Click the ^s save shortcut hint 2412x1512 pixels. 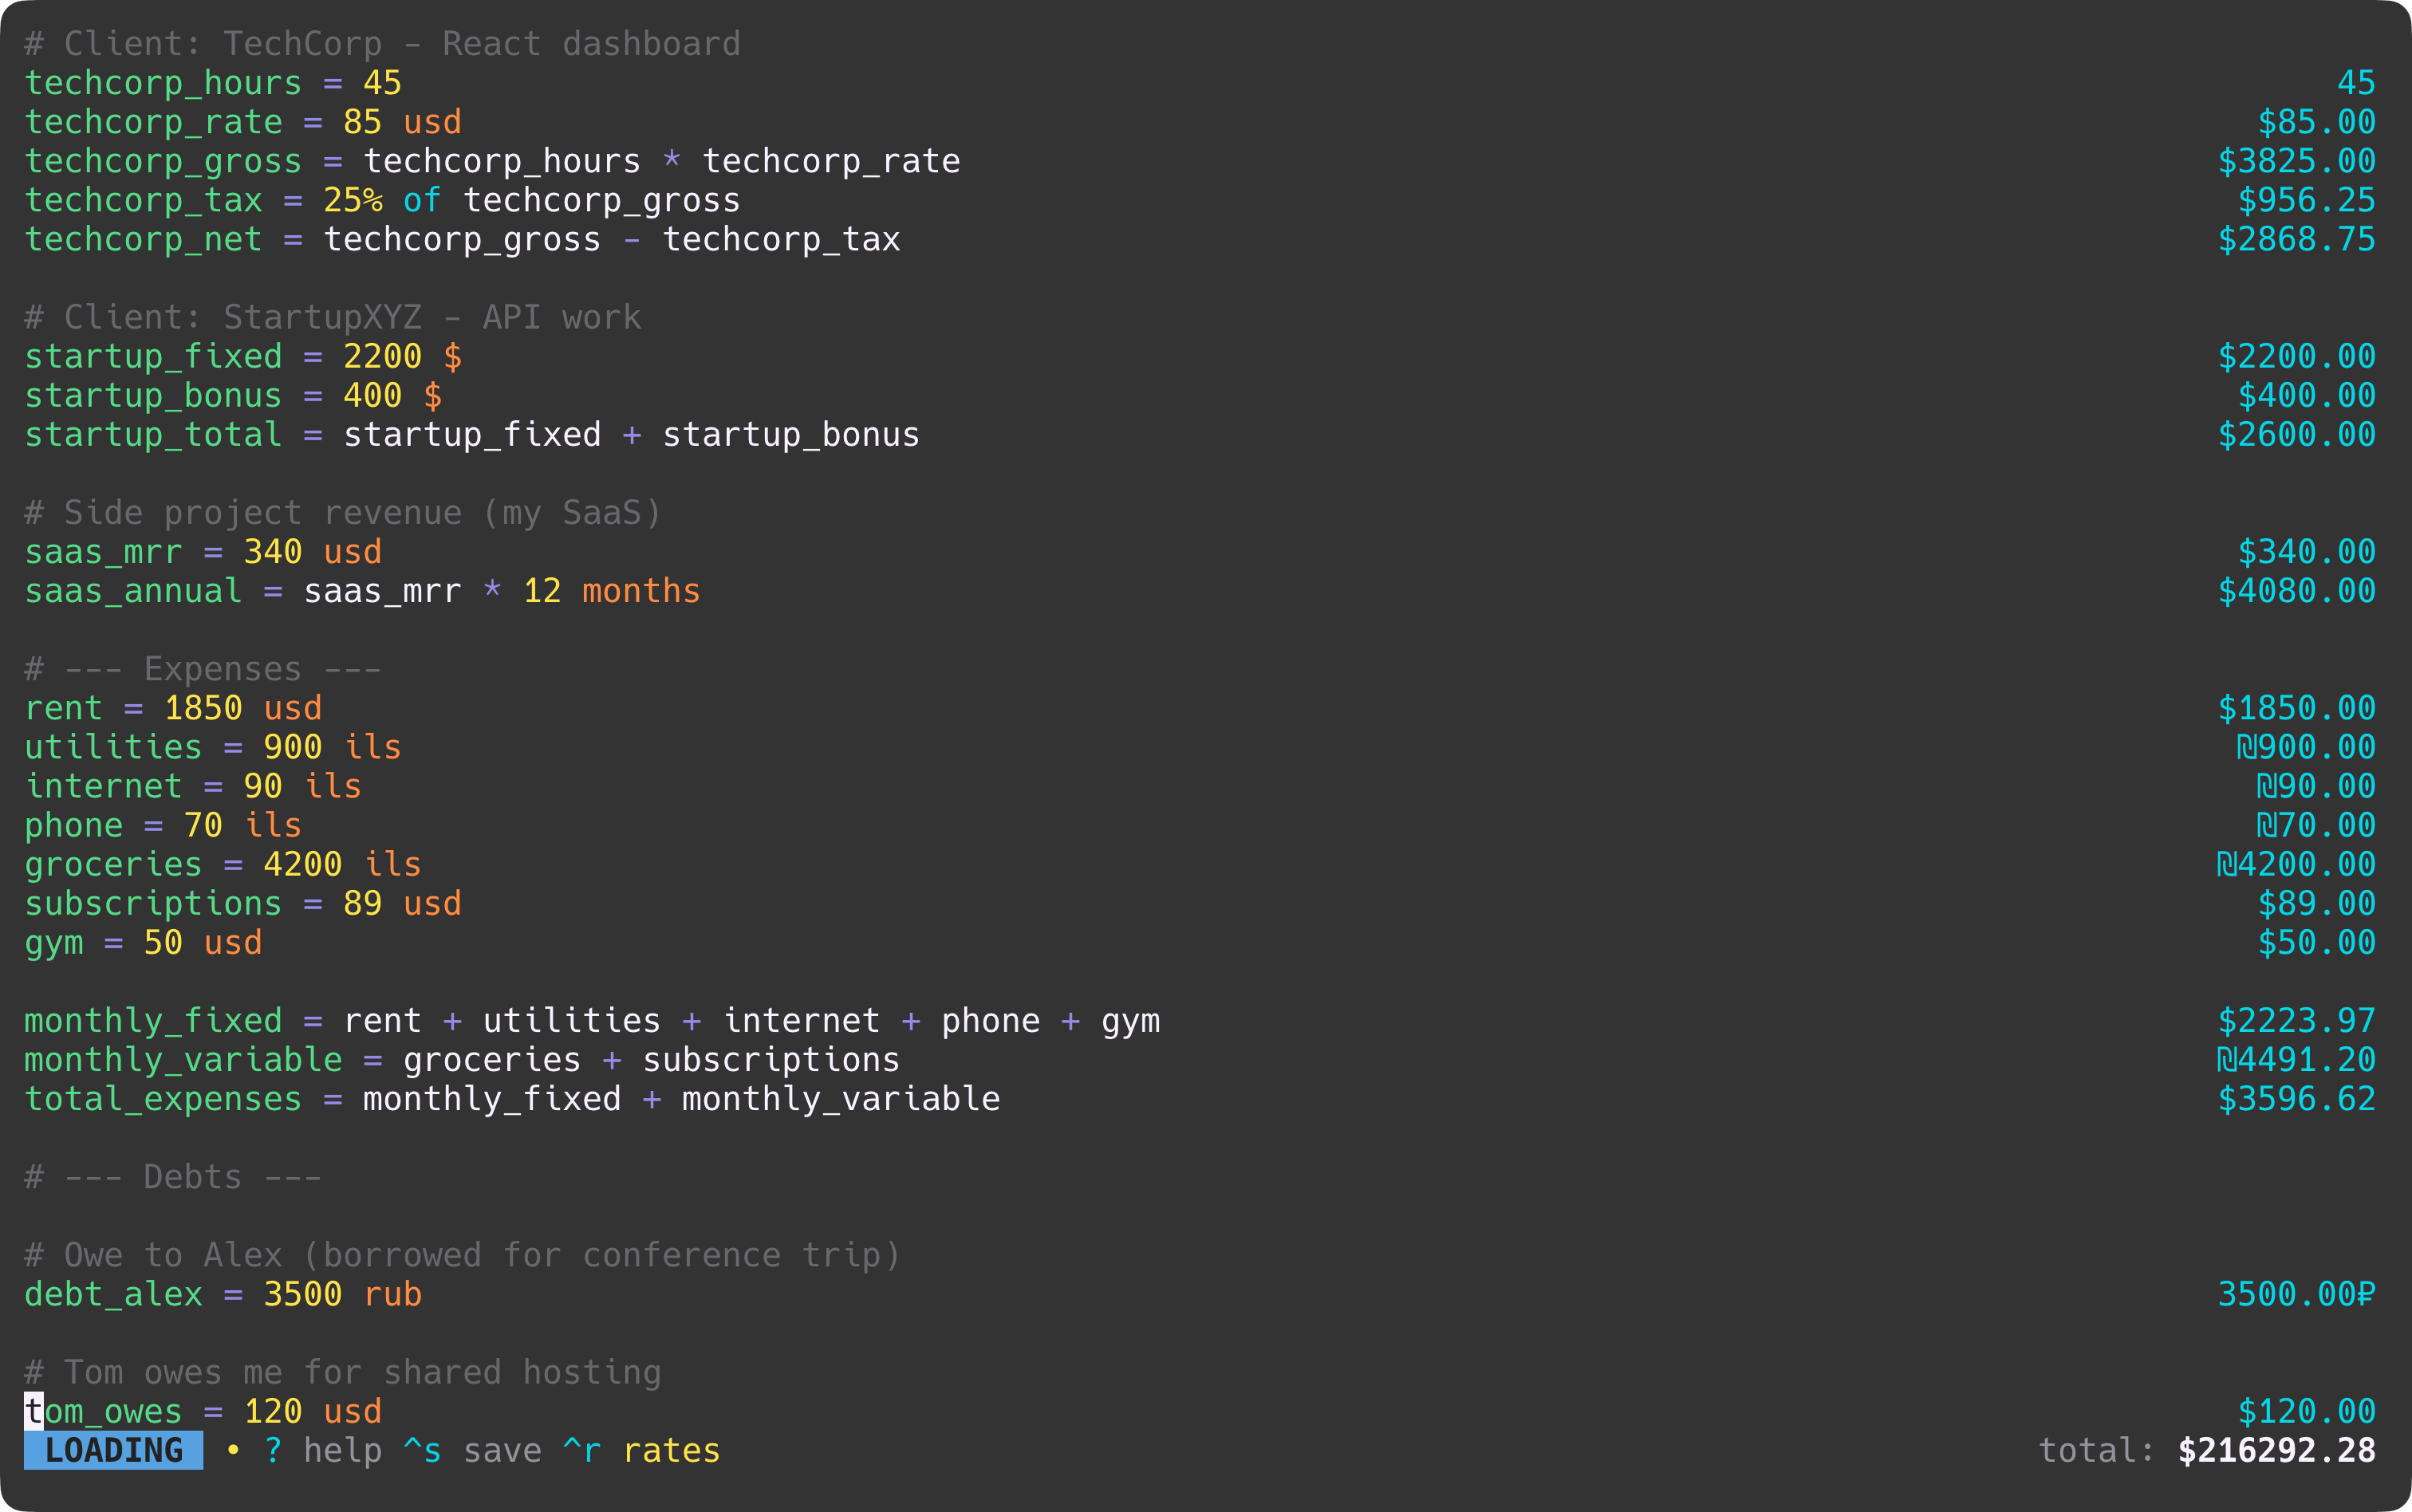471,1450
